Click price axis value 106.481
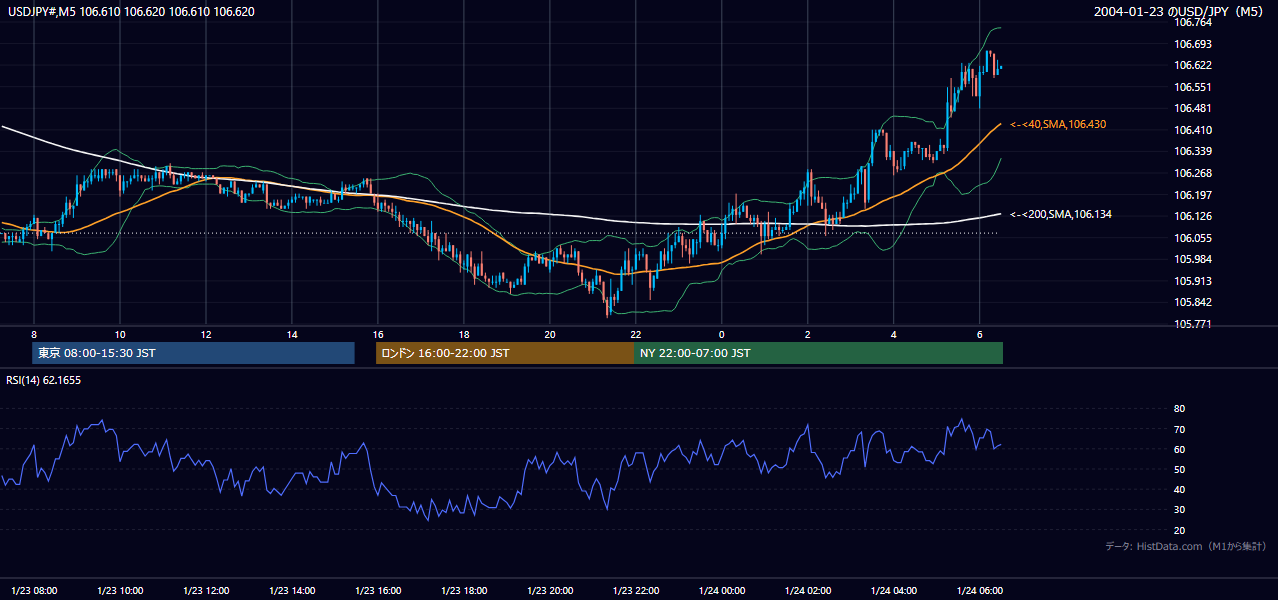This screenshot has width=1278, height=600. tap(1193, 108)
